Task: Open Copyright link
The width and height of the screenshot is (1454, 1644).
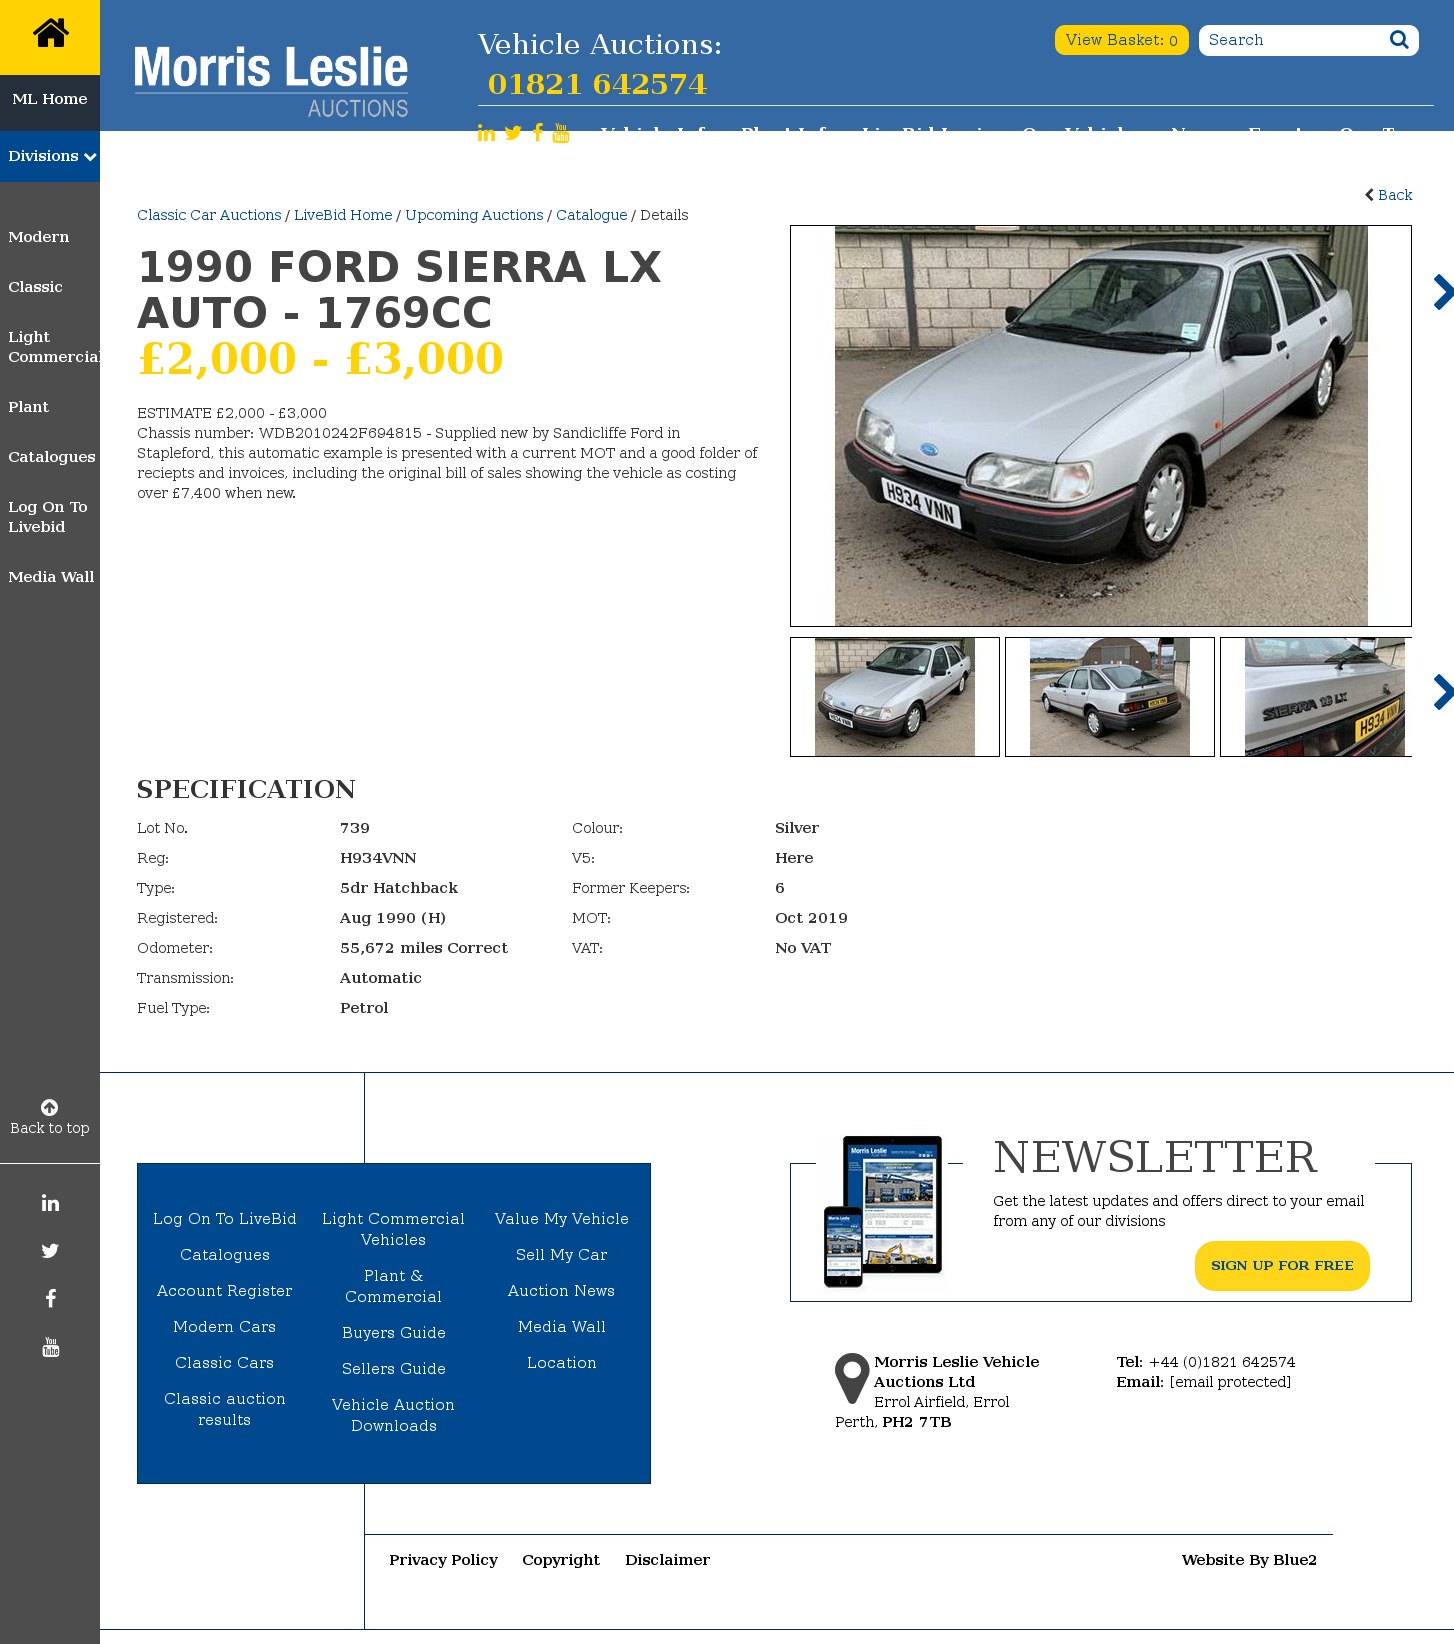Action: 561,1560
